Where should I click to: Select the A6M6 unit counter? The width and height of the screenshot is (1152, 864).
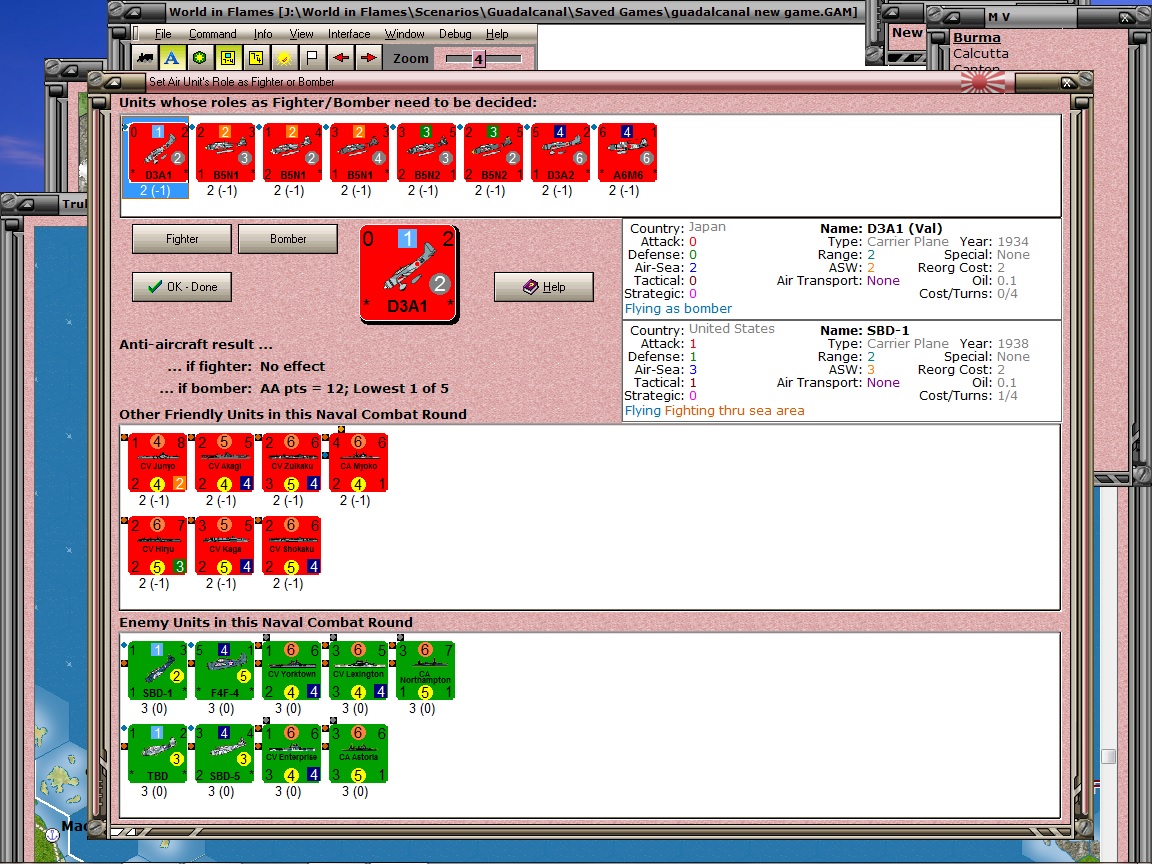click(x=627, y=153)
